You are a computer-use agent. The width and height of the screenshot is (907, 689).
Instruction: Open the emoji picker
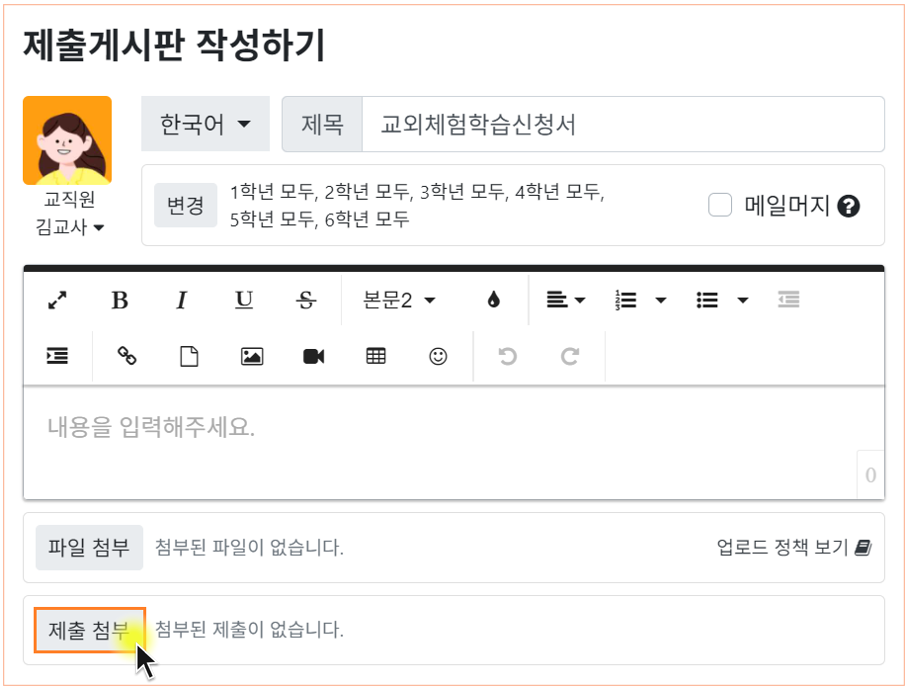pos(438,356)
